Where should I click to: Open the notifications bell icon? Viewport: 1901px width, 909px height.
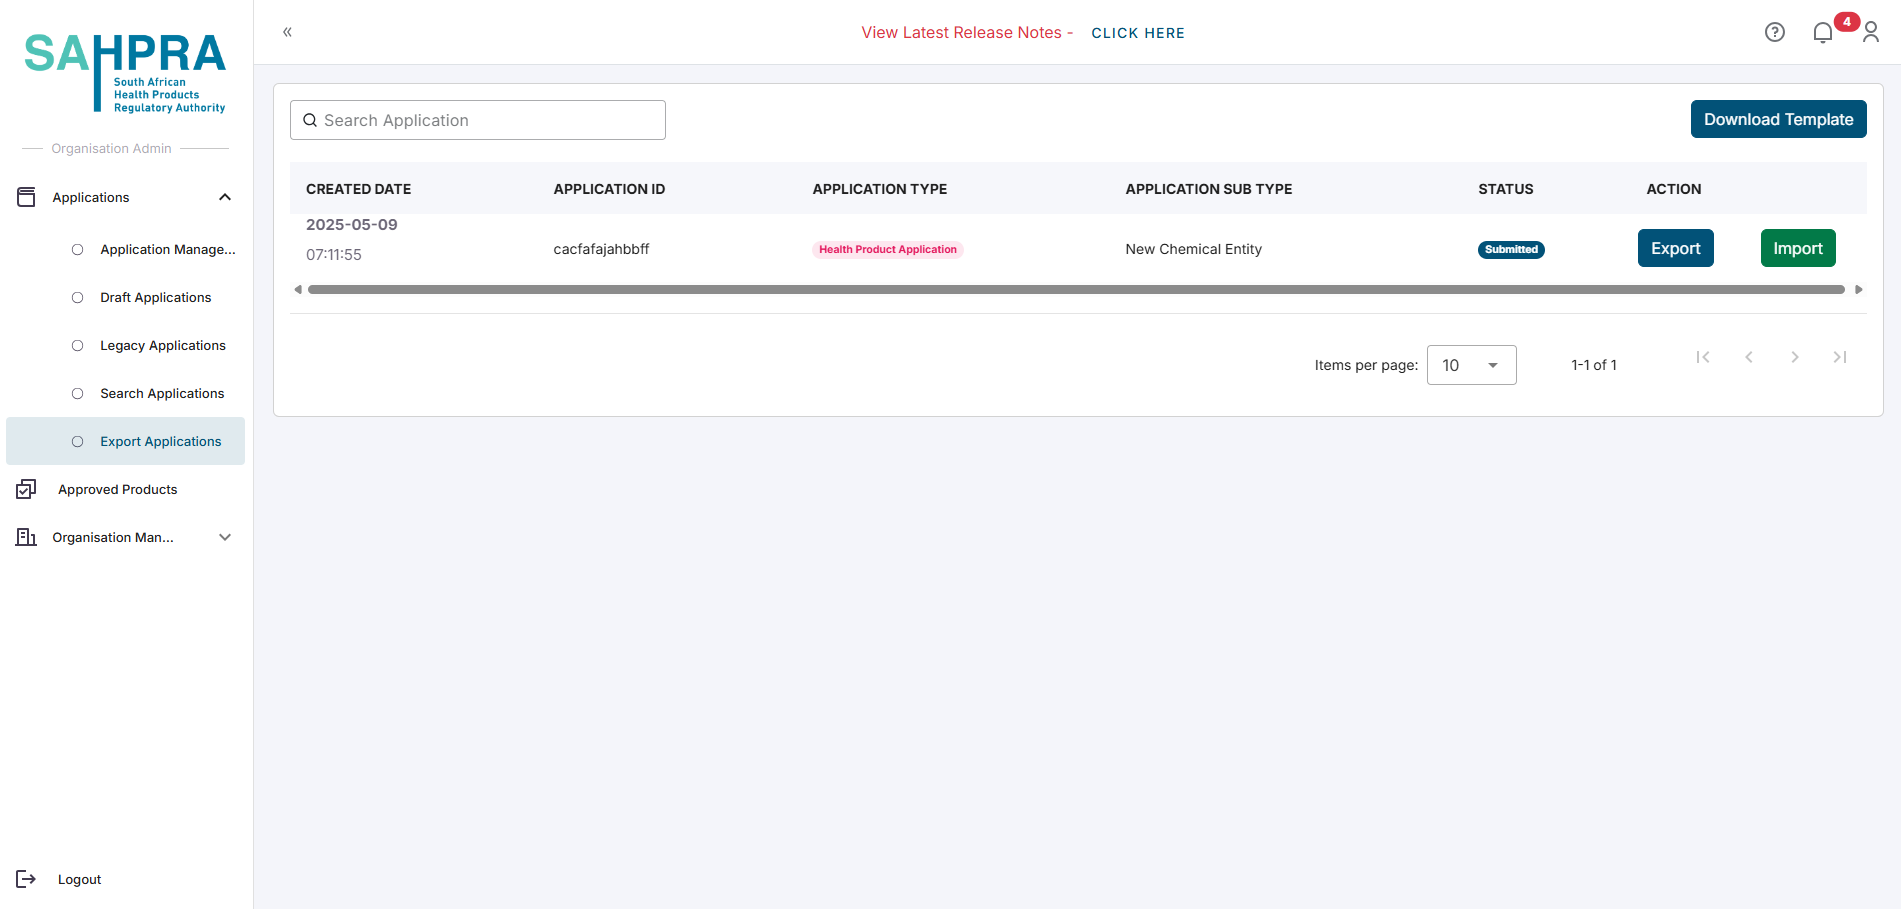click(x=1822, y=33)
